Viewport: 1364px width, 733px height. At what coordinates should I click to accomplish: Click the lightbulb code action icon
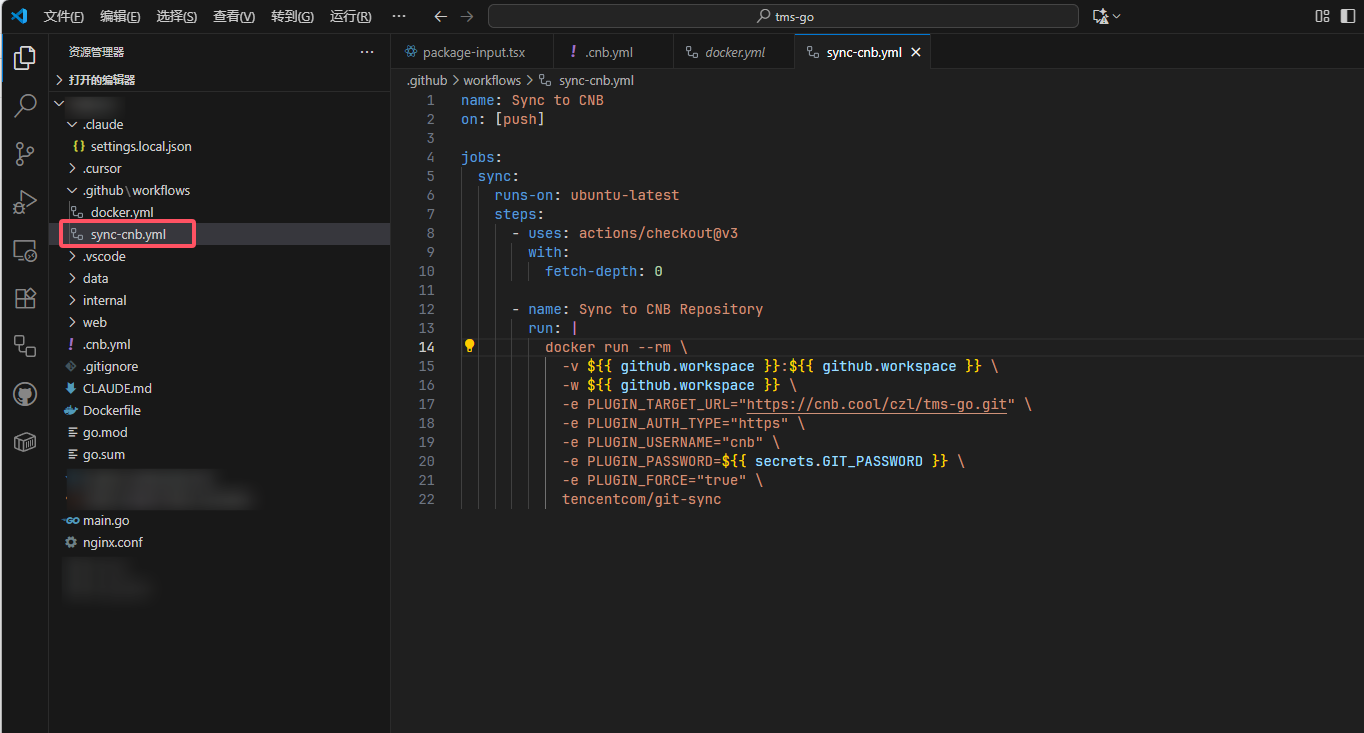point(469,346)
